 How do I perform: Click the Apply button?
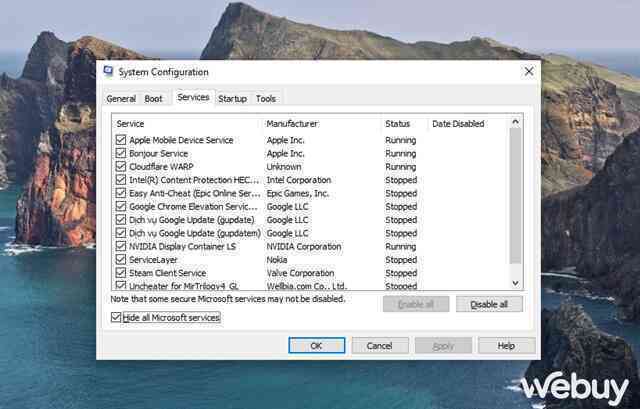(443, 346)
